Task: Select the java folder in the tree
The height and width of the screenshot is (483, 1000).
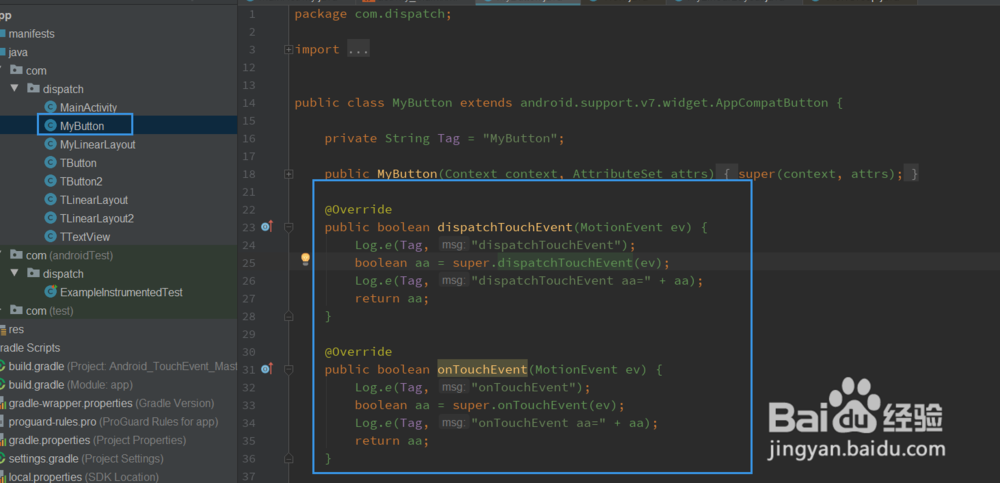Action: [x=18, y=52]
